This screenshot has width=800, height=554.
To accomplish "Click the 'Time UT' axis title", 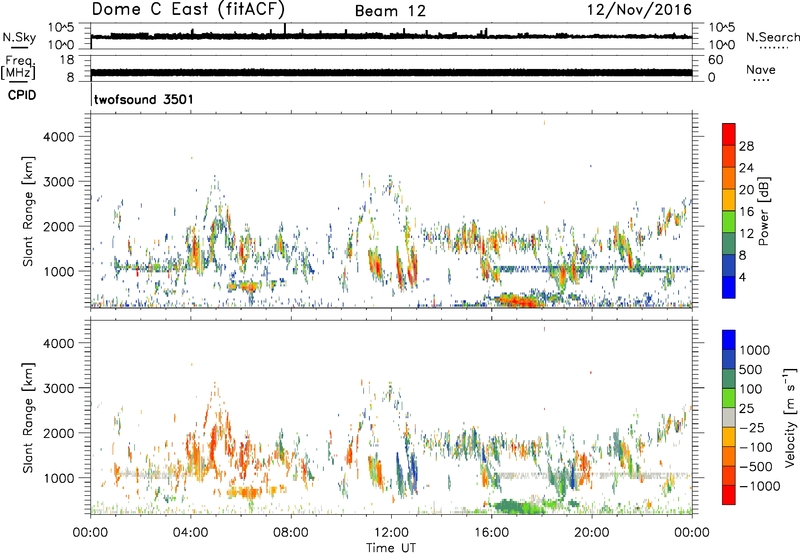I will pyautogui.click(x=391, y=548).
